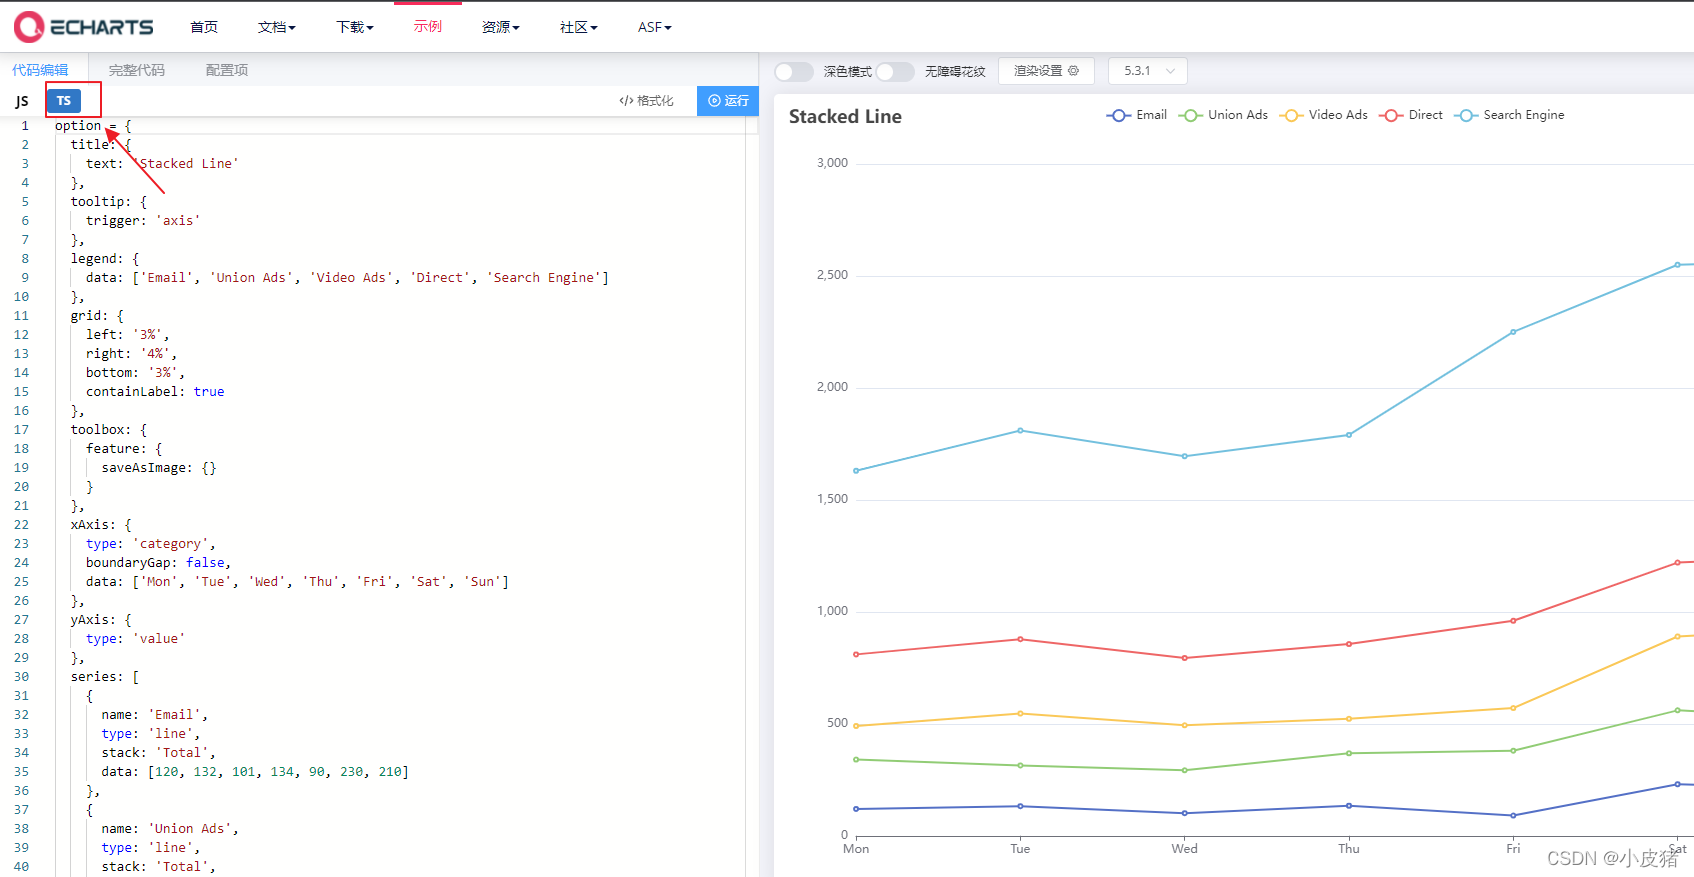Select the TS language tab
Screen dimensions: 1694x877
[64, 101]
